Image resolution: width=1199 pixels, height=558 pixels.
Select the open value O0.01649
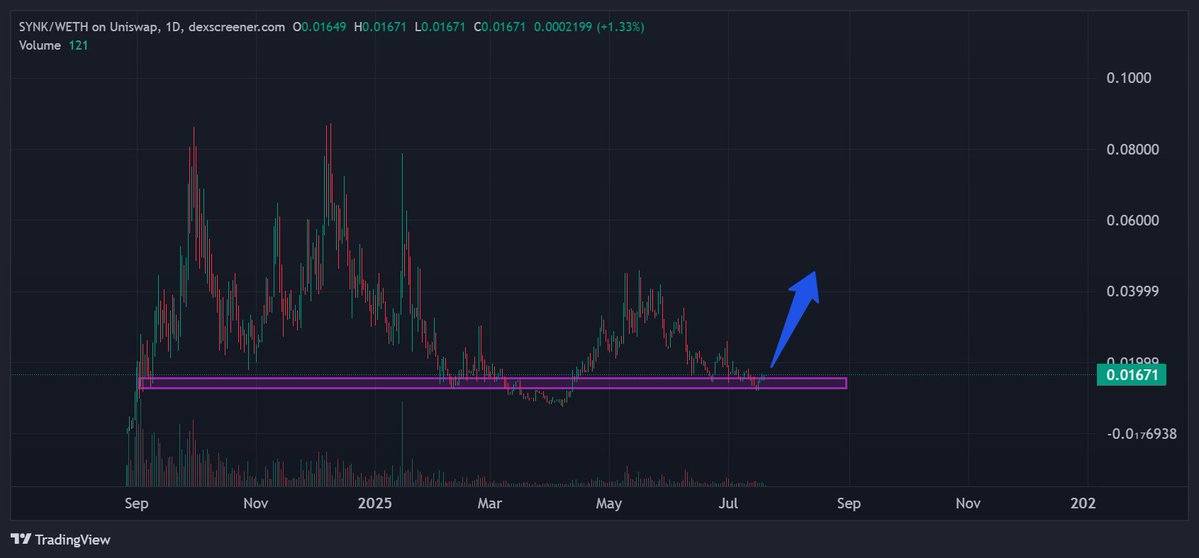tap(320, 27)
